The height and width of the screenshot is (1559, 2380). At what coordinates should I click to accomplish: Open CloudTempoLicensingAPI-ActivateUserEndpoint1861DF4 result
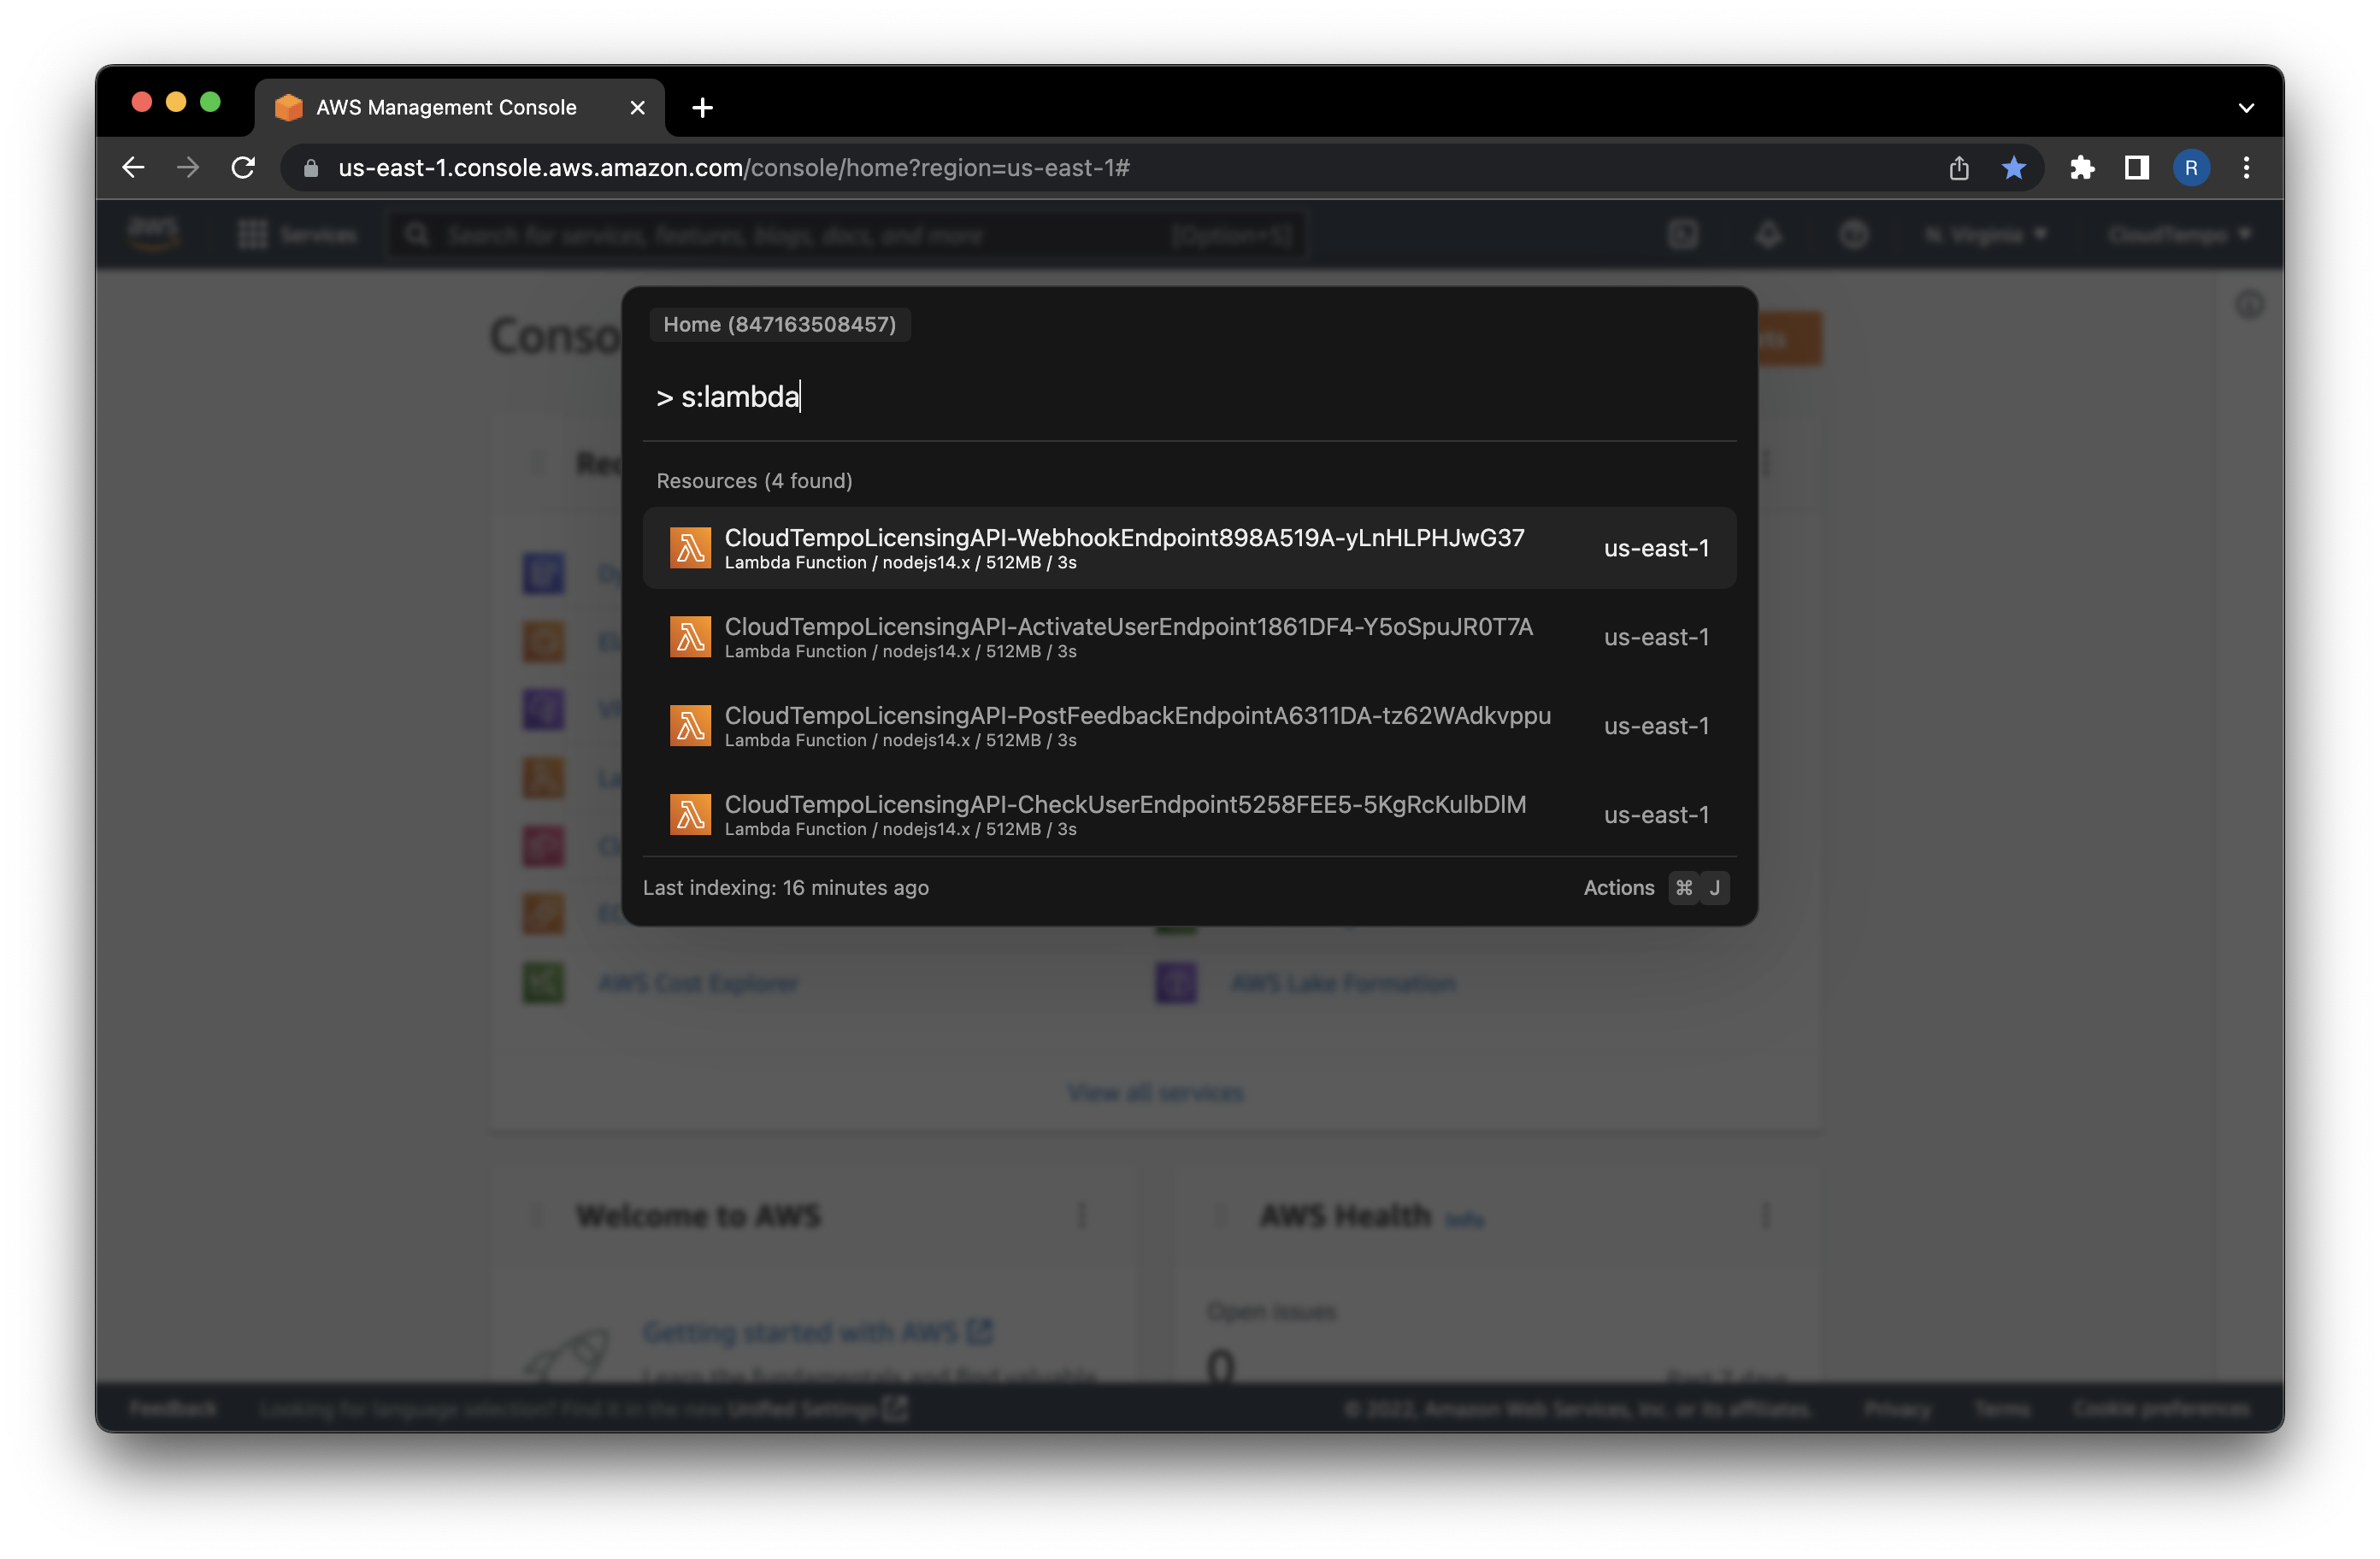(1189, 637)
